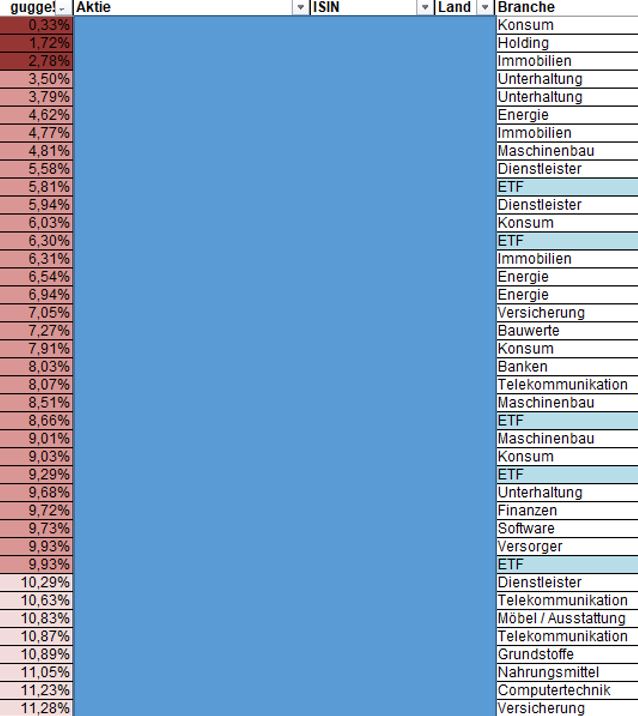Viewport: 638px width, 716px height.
Task: Select the Software cell
Action: click(x=567, y=529)
